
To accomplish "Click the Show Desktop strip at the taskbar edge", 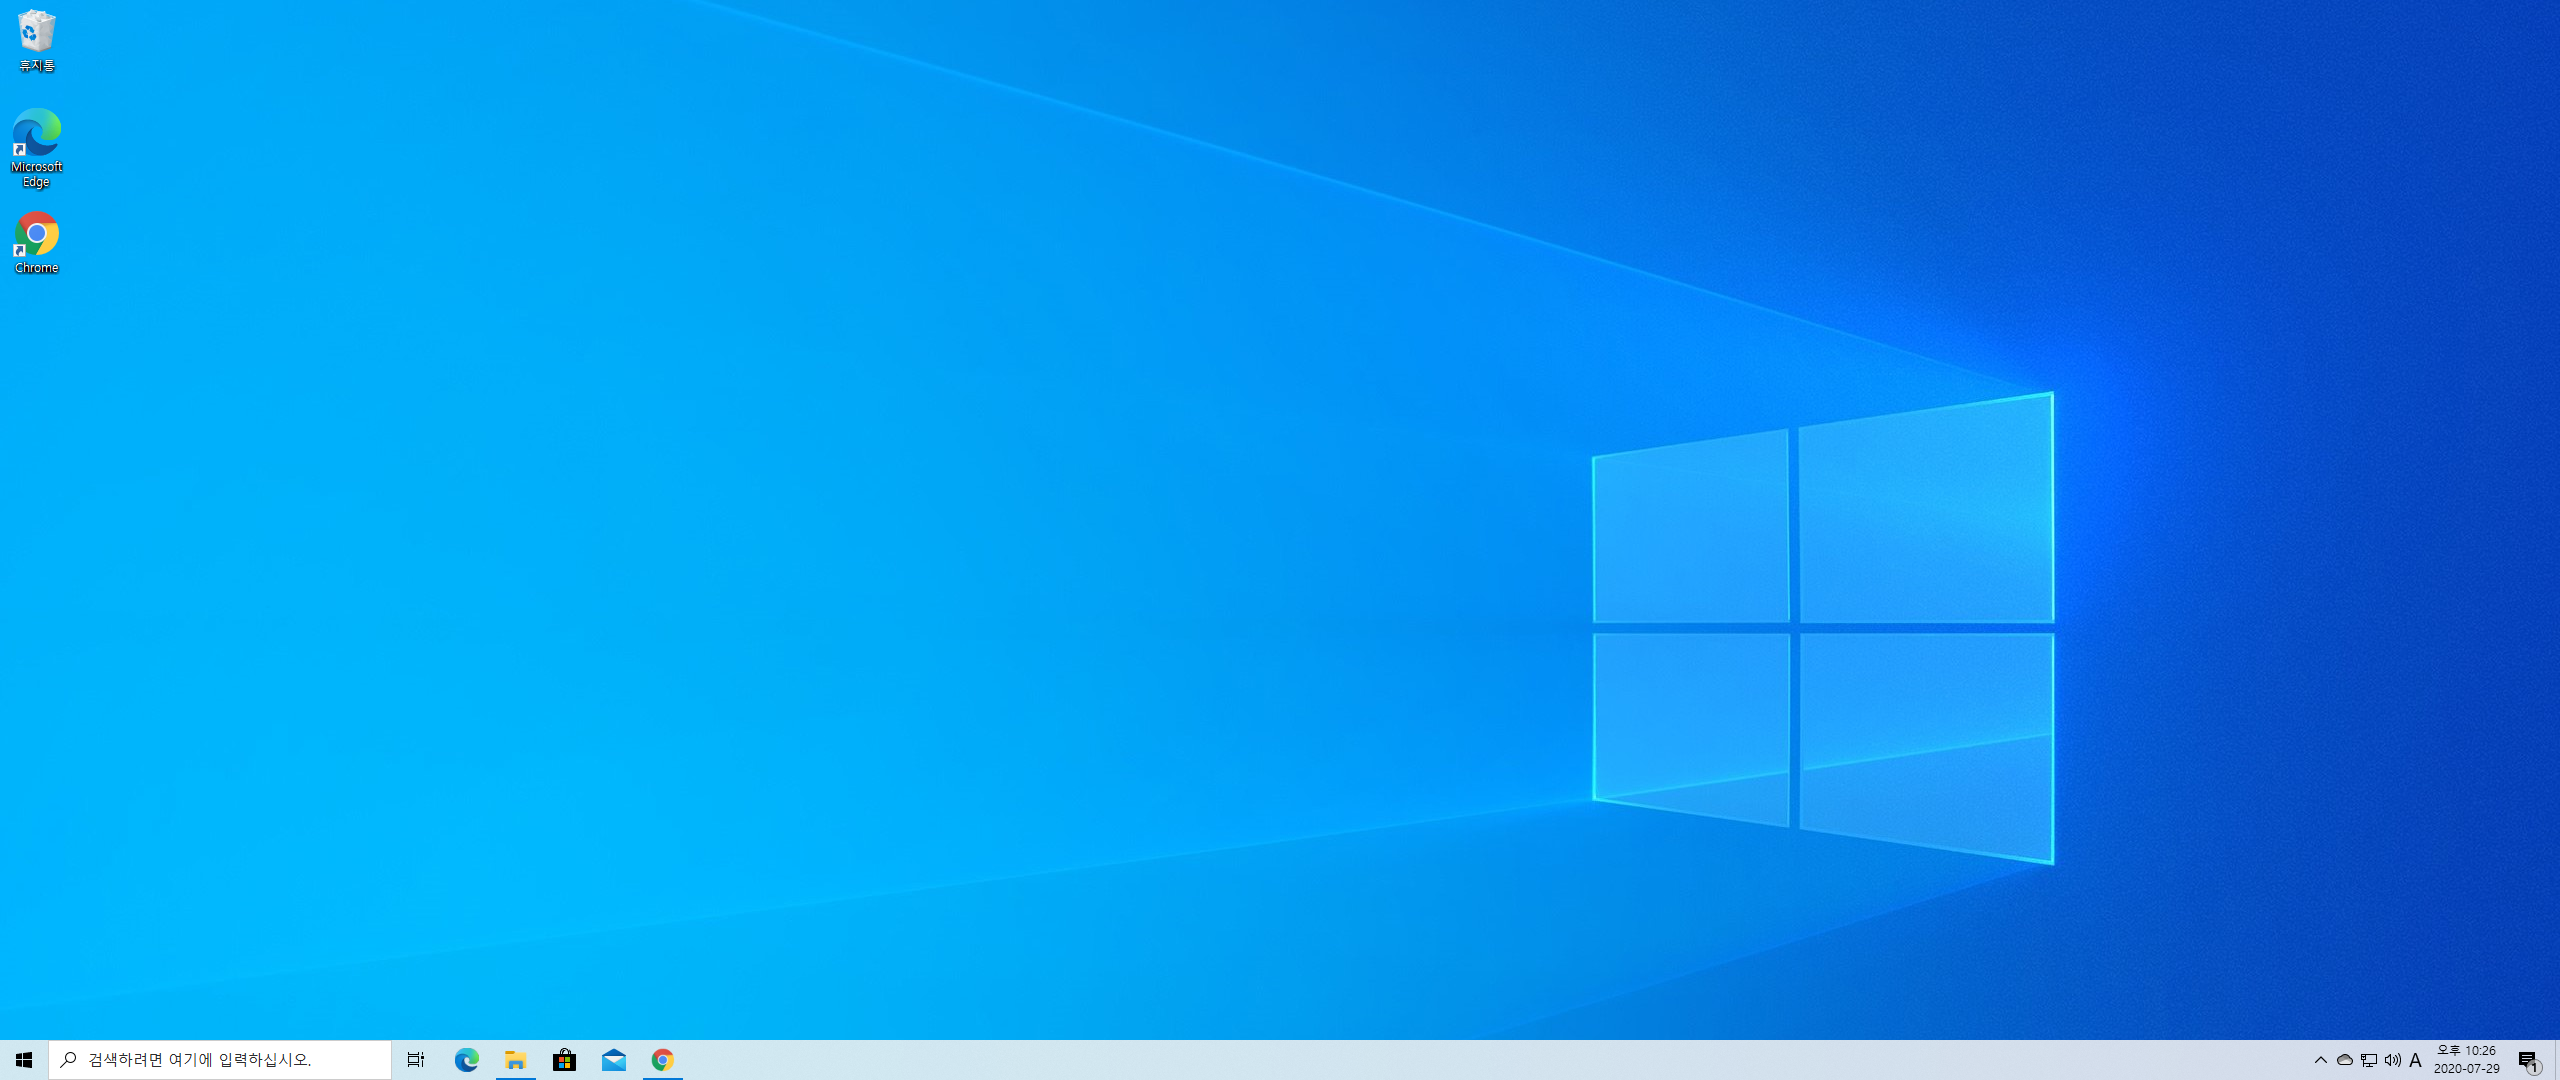I will (x=2556, y=1060).
